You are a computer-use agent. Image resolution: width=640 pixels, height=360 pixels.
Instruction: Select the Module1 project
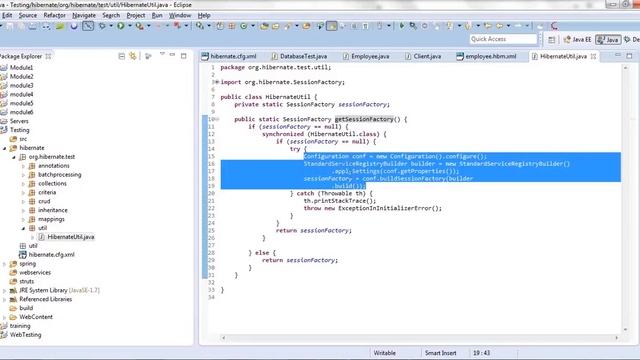pos(21,68)
